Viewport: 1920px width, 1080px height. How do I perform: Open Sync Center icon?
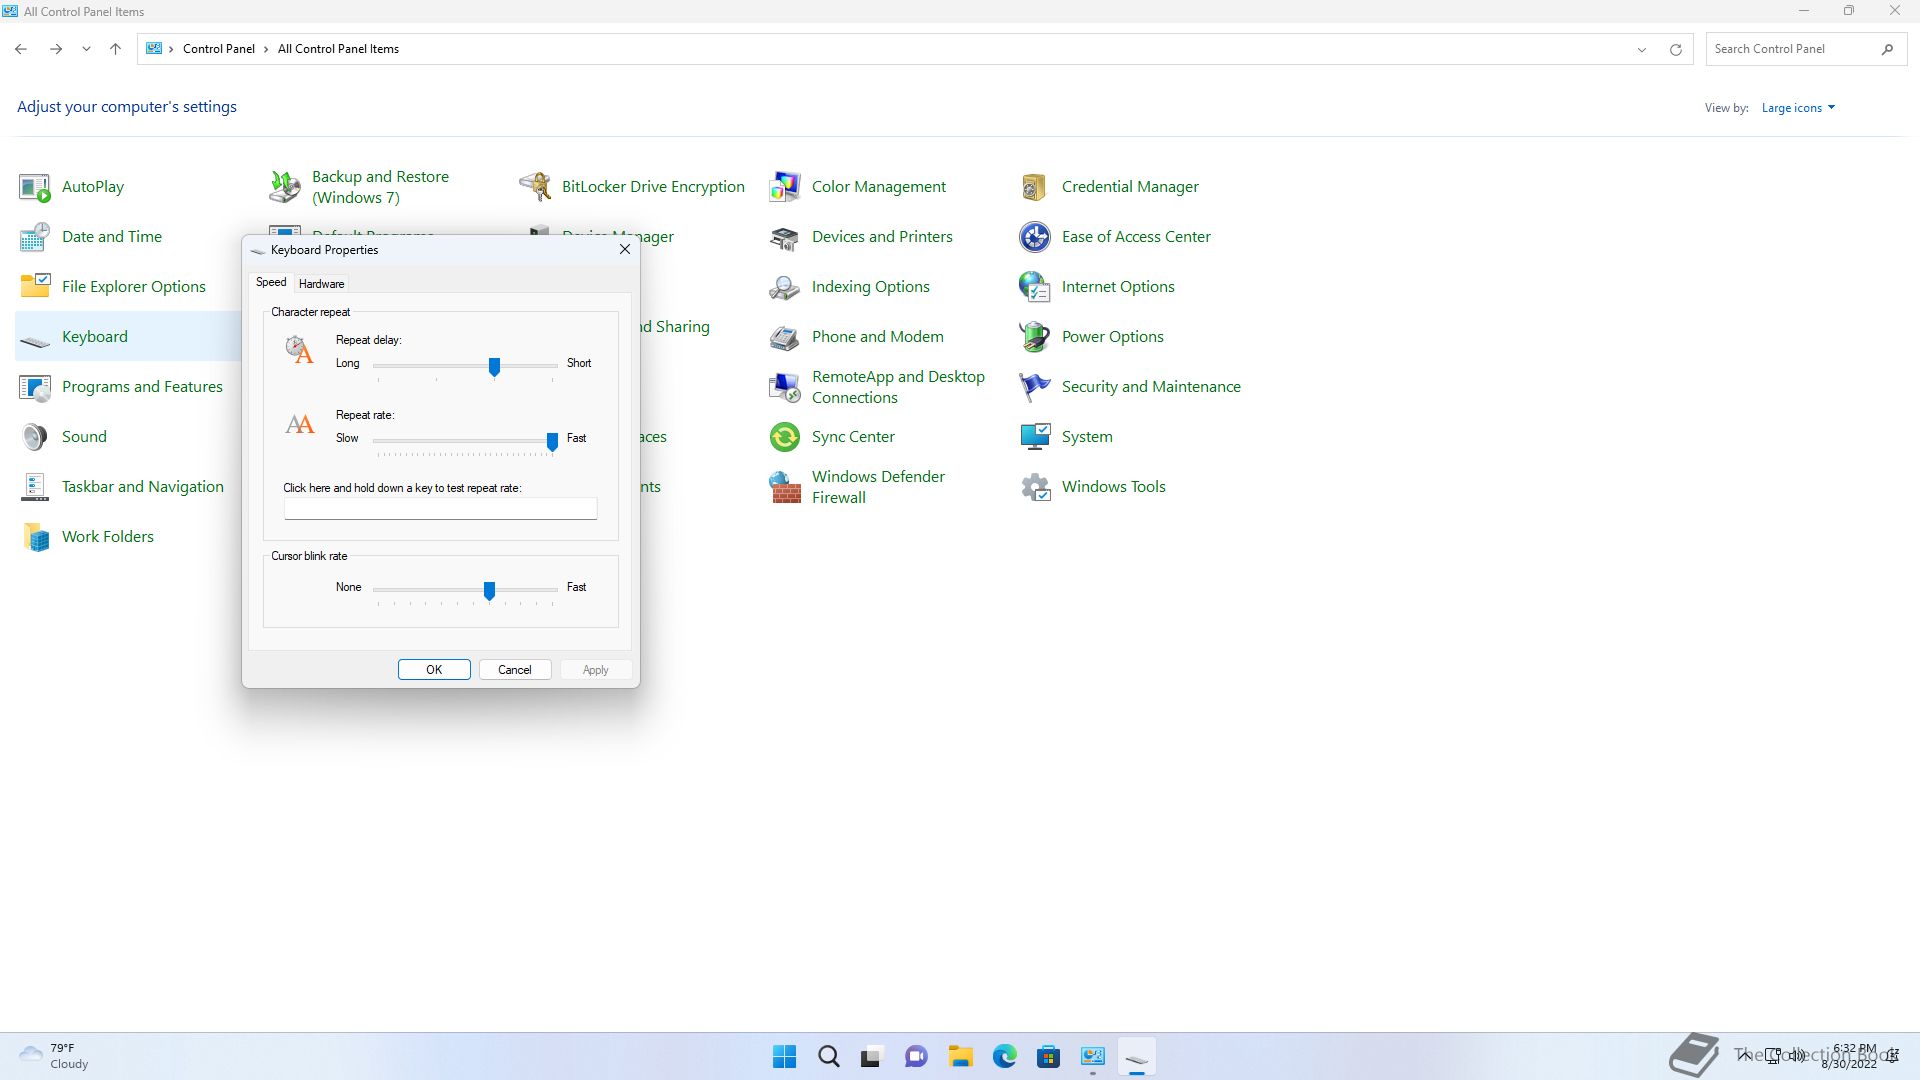pos(785,437)
